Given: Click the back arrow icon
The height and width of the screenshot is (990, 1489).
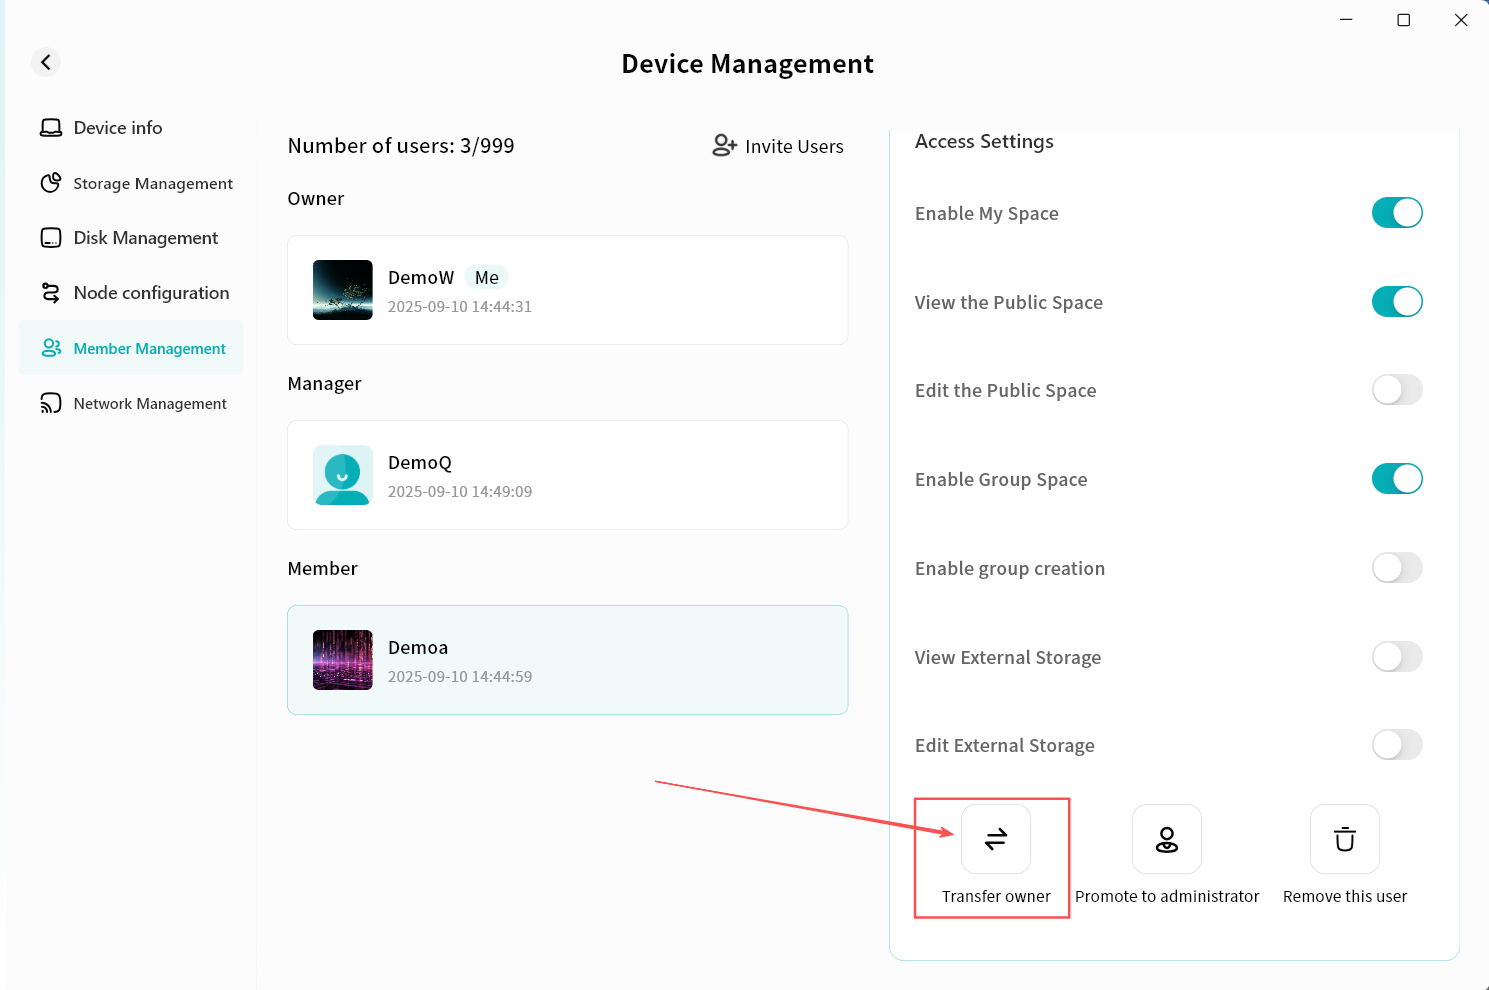Looking at the screenshot, I should (x=46, y=62).
